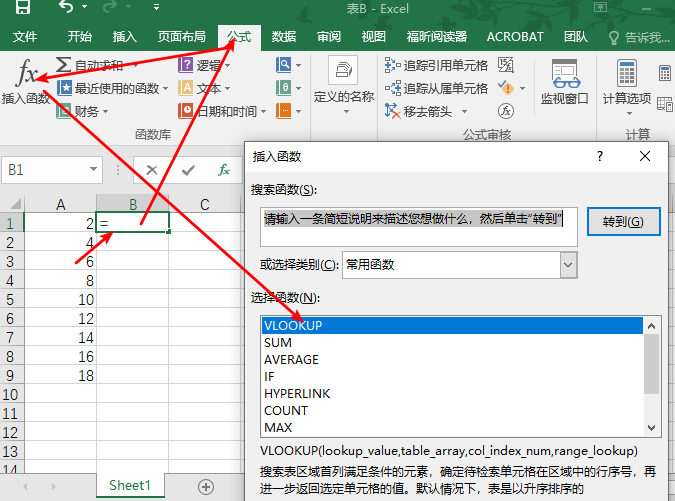
Task: Expand the Error Checking dropdown arrow
Action: point(522,89)
